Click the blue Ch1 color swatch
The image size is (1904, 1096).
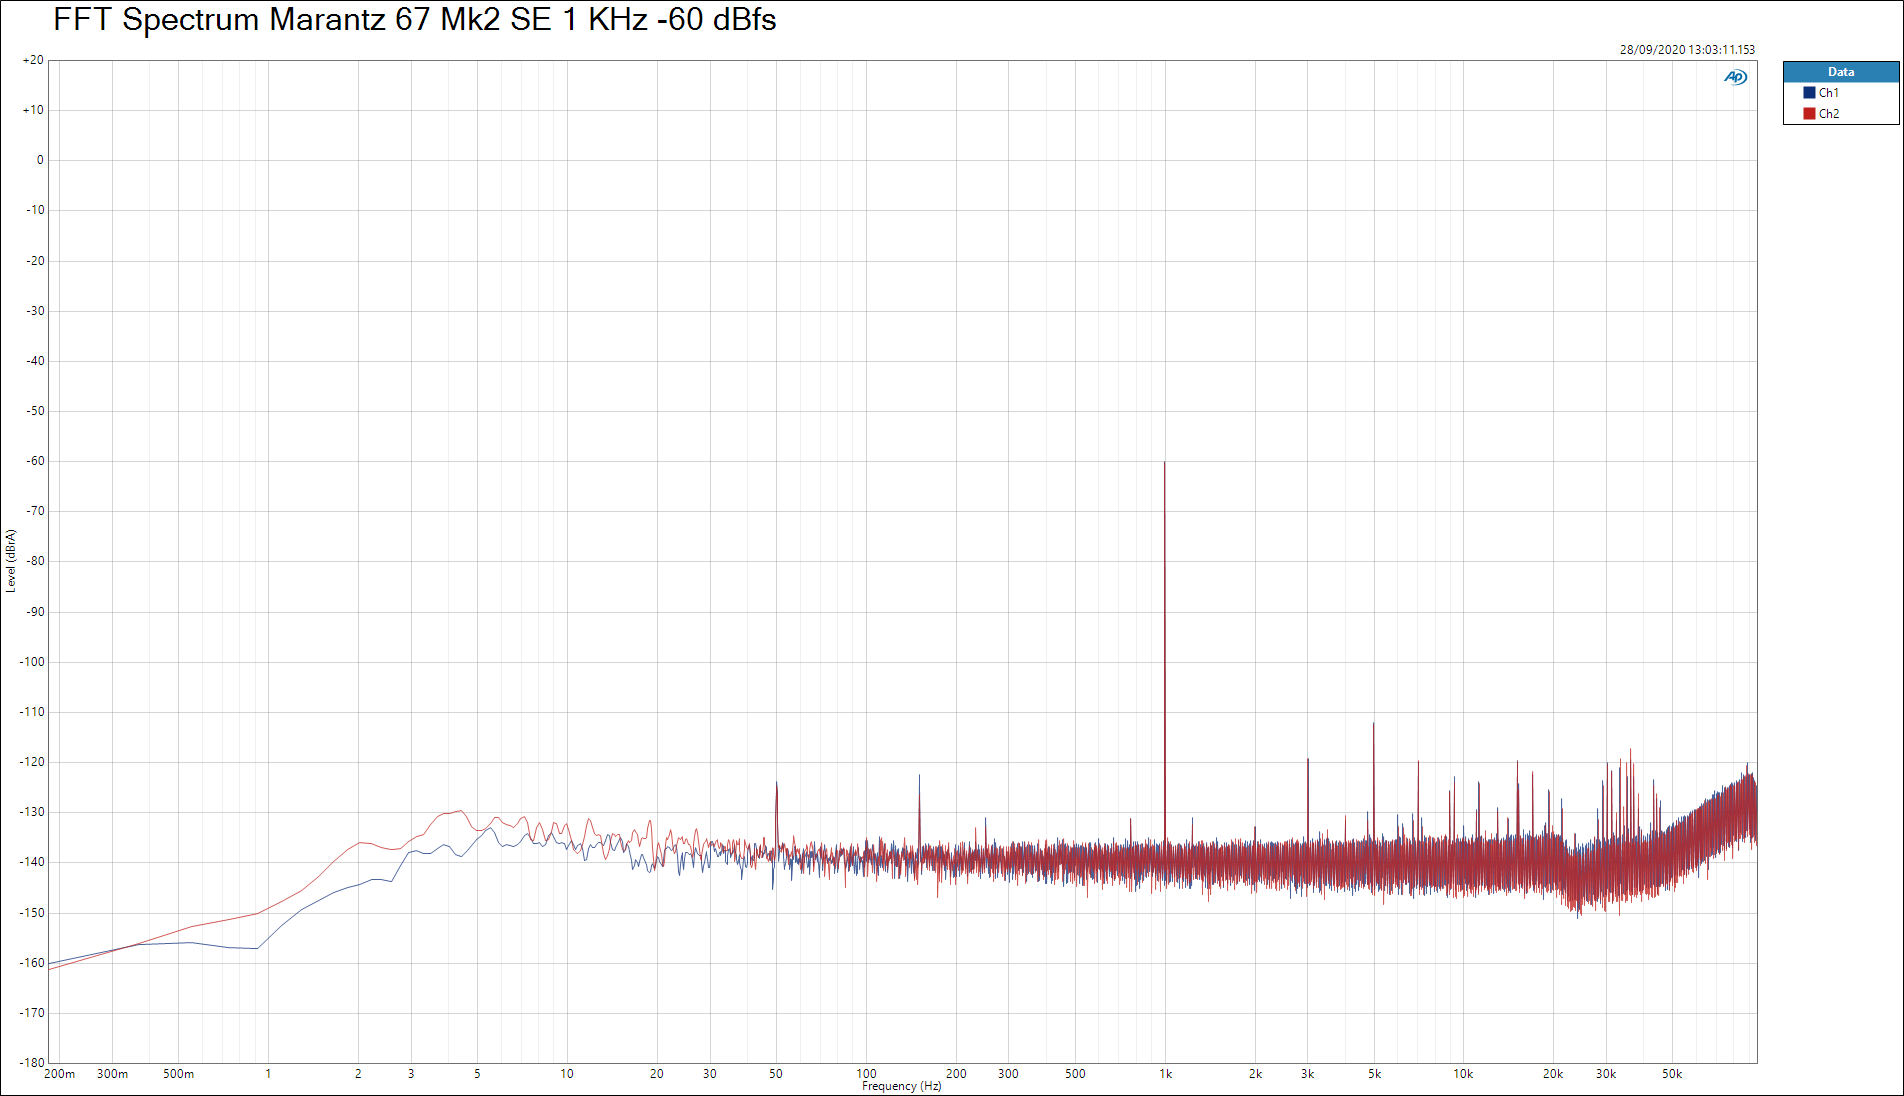pos(1809,93)
